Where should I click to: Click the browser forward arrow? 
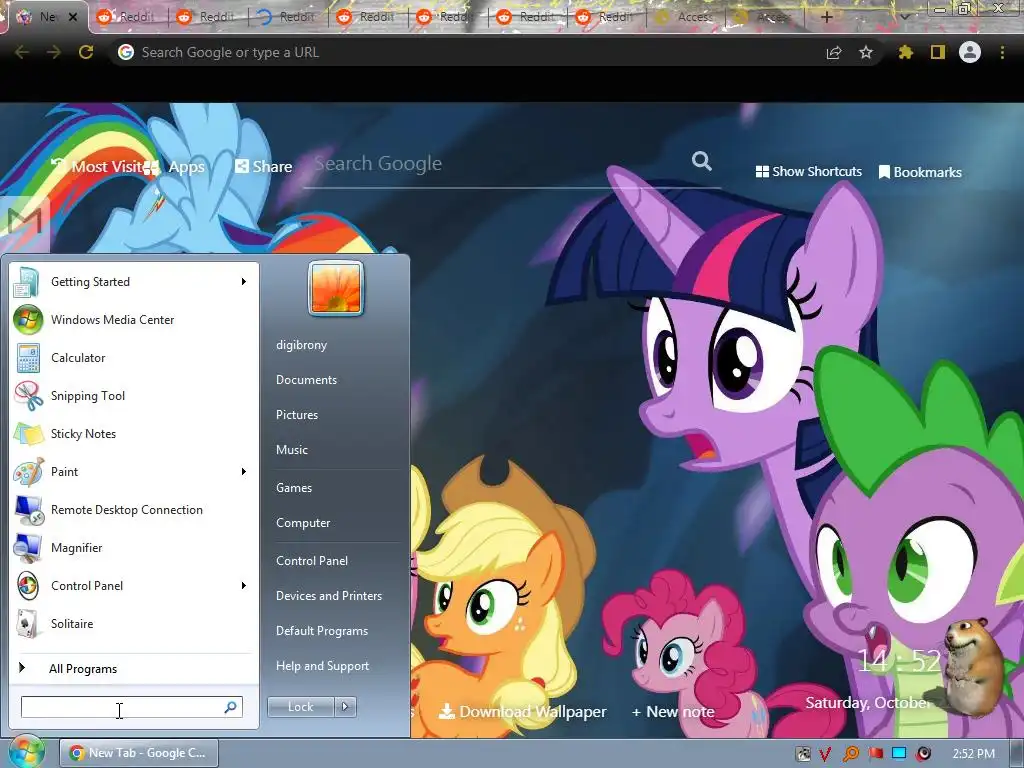pos(54,52)
